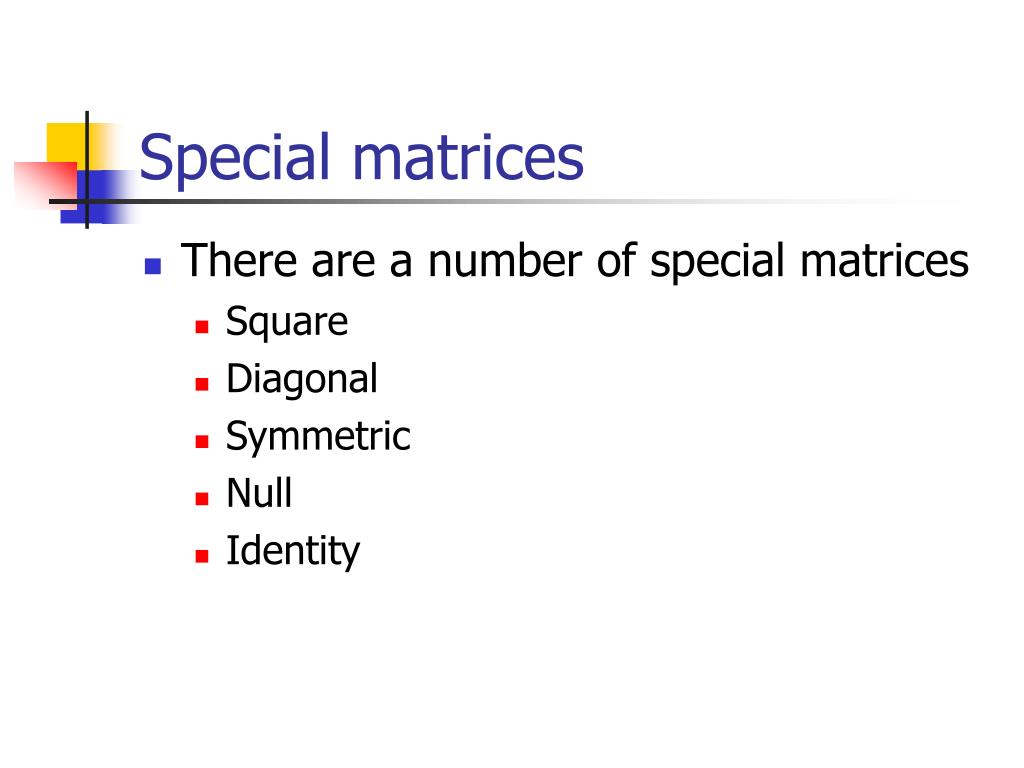
Task: Click the 'Diagonal' list item
Action: [x=302, y=378]
